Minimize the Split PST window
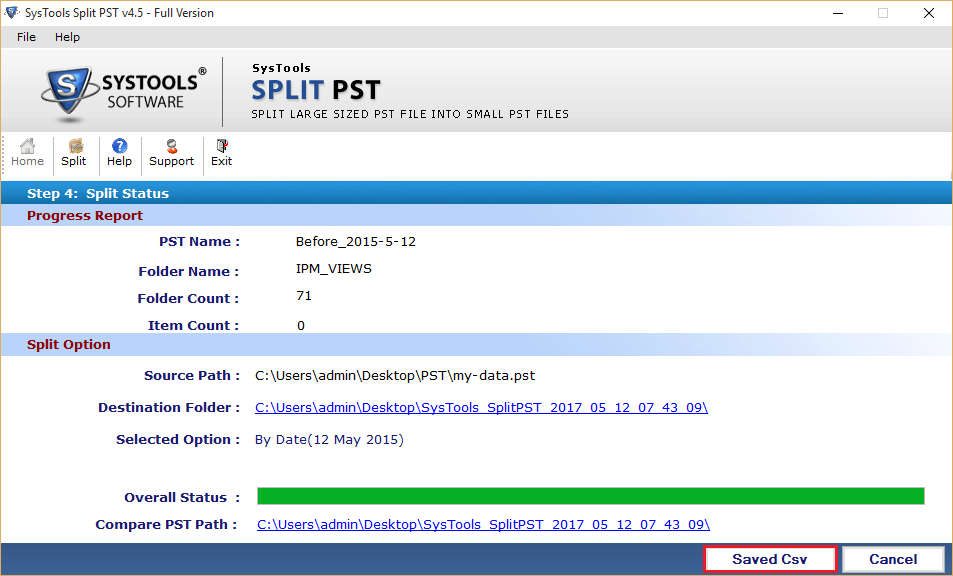Screen dimensions: 953x576 pos(838,13)
